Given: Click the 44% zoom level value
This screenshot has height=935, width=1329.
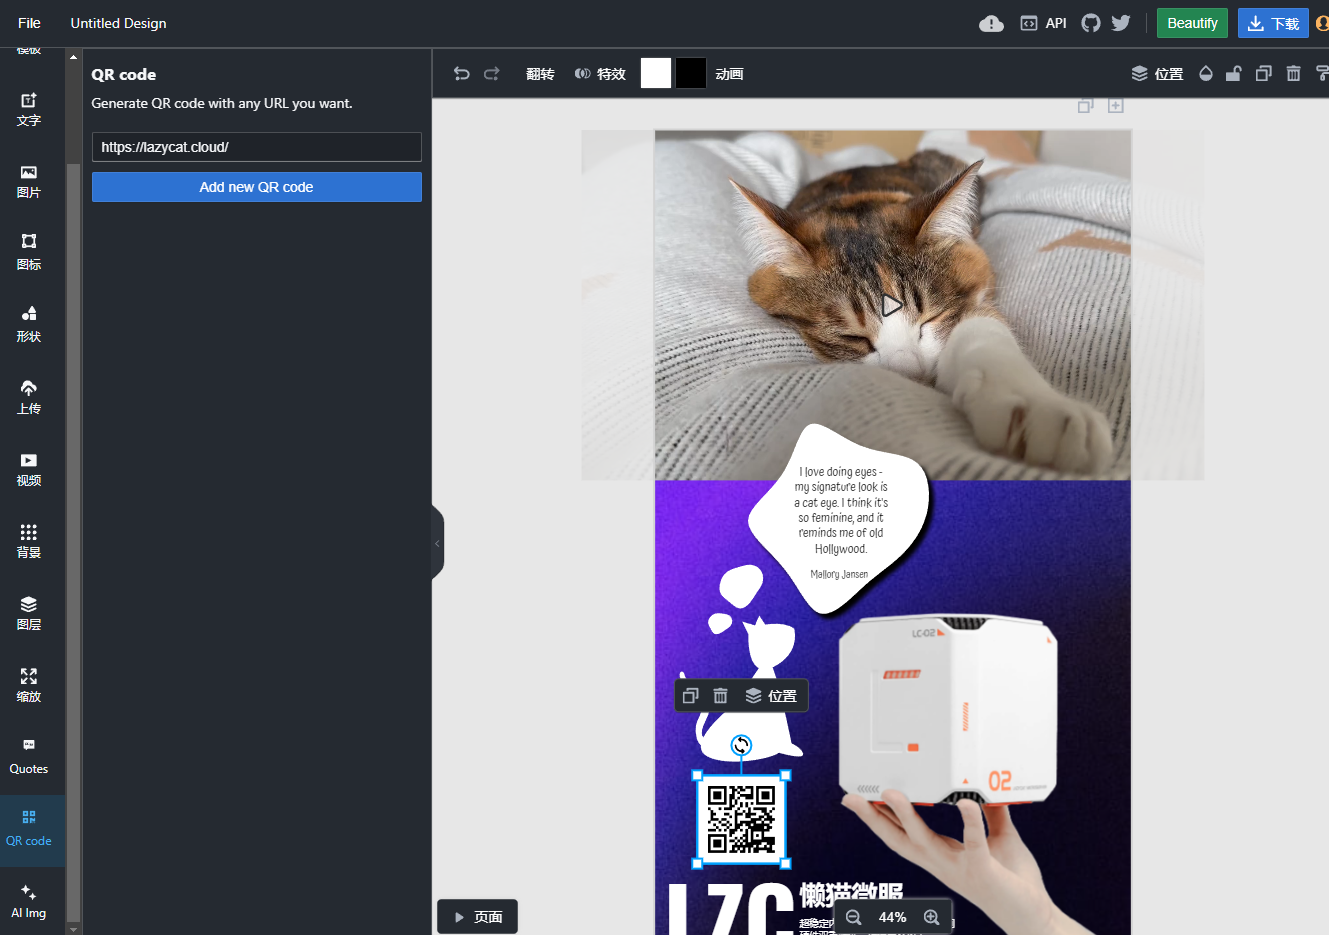Looking at the screenshot, I should 892,917.
